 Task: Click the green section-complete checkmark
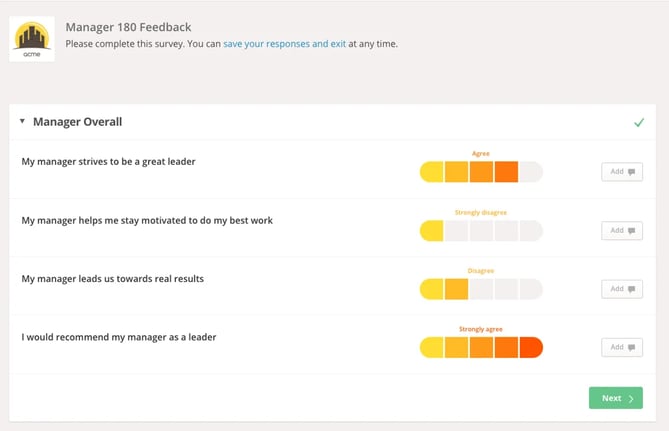639,122
